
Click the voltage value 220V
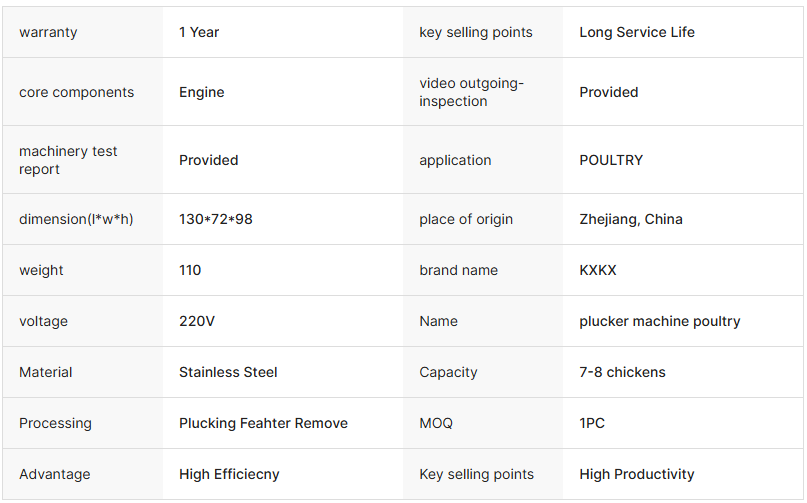[198, 321]
